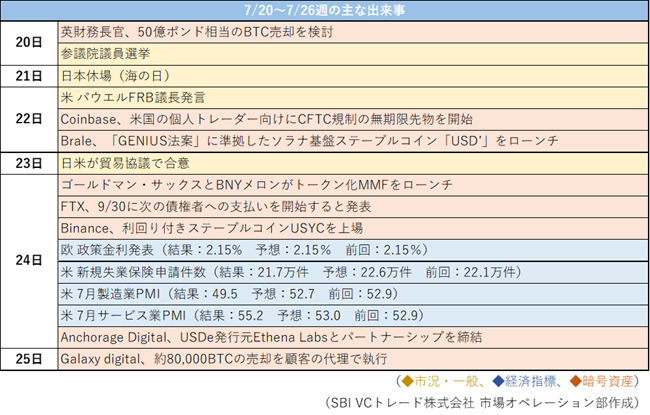Click the Binance USYC上場 row

click(353, 228)
